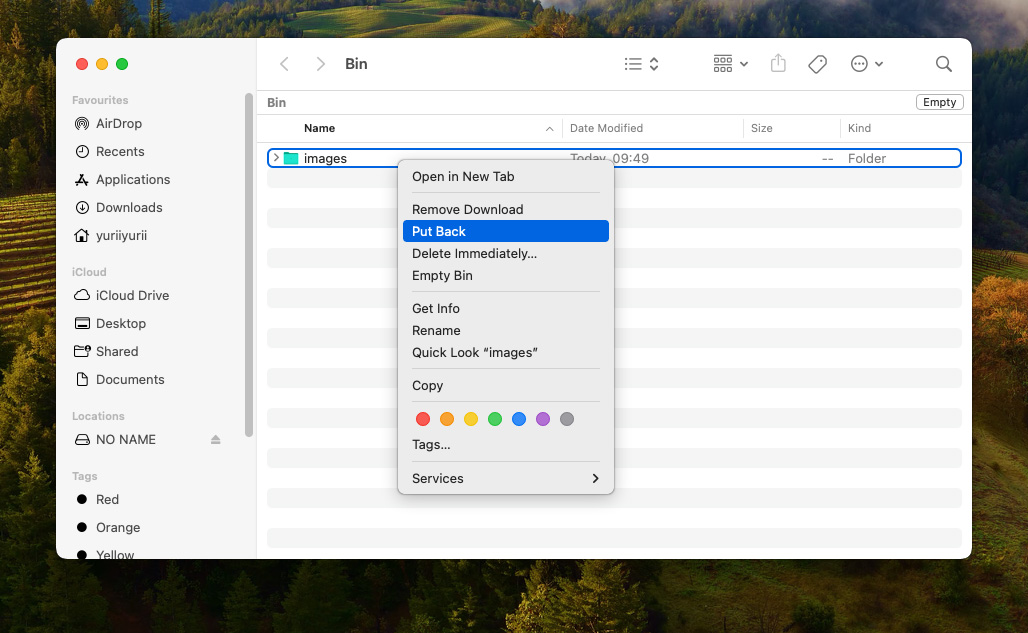Open the view options chevron
This screenshot has width=1028, height=633.
click(654, 63)
